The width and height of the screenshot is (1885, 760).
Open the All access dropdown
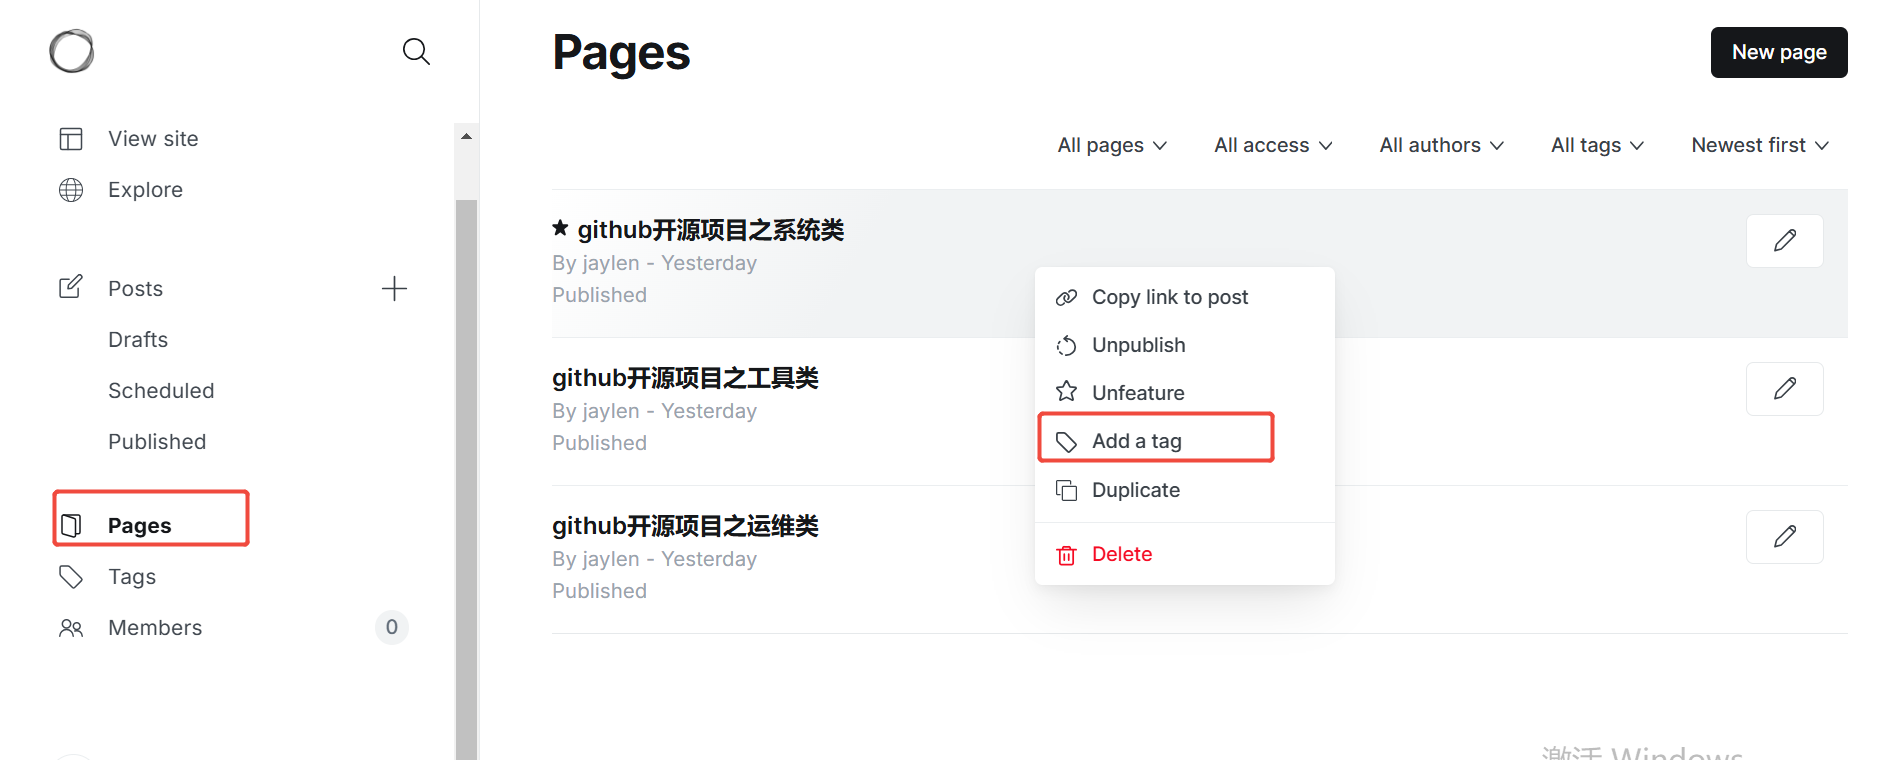tap(1273, 145)
